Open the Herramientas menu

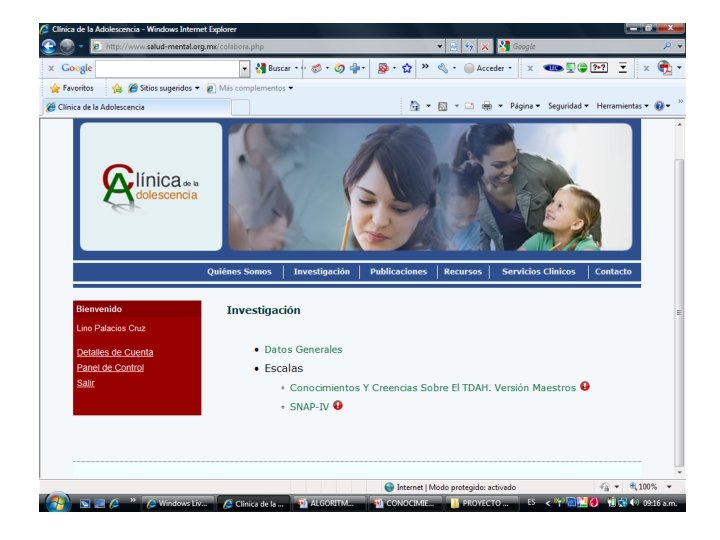tap(622, 106)
